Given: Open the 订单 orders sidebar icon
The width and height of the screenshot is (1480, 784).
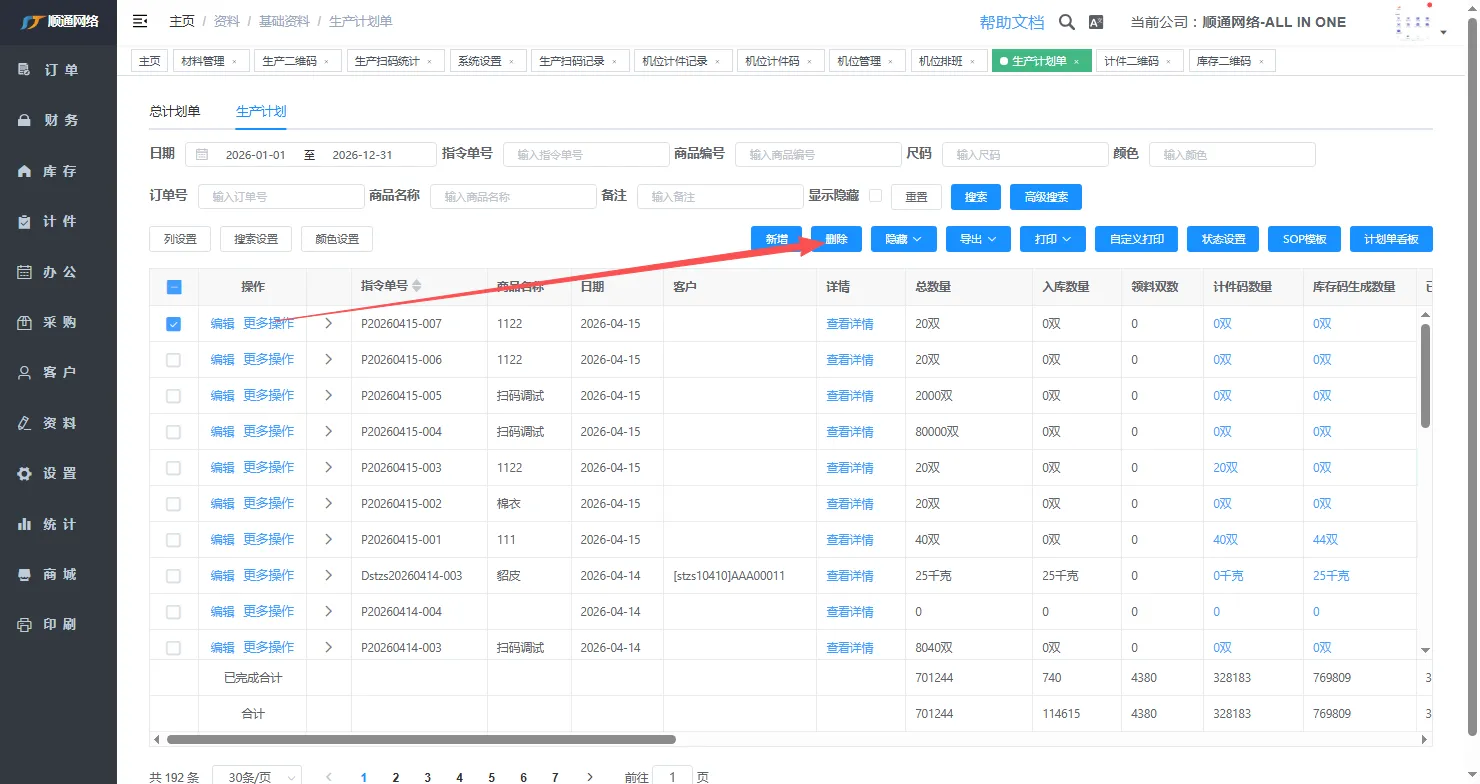Looking at the screenshot, I should pyautogui.click(x=25, y=70).
